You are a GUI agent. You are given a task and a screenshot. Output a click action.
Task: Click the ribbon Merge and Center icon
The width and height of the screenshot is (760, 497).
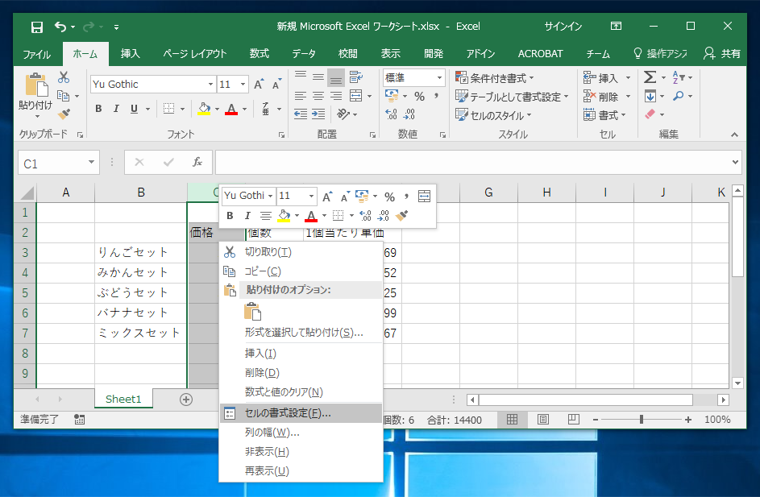[356, 96]
